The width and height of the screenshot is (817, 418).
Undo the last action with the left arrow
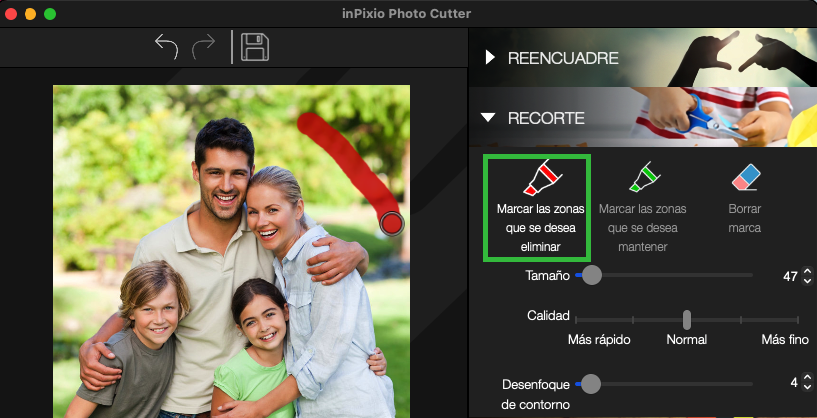point(167,47)
